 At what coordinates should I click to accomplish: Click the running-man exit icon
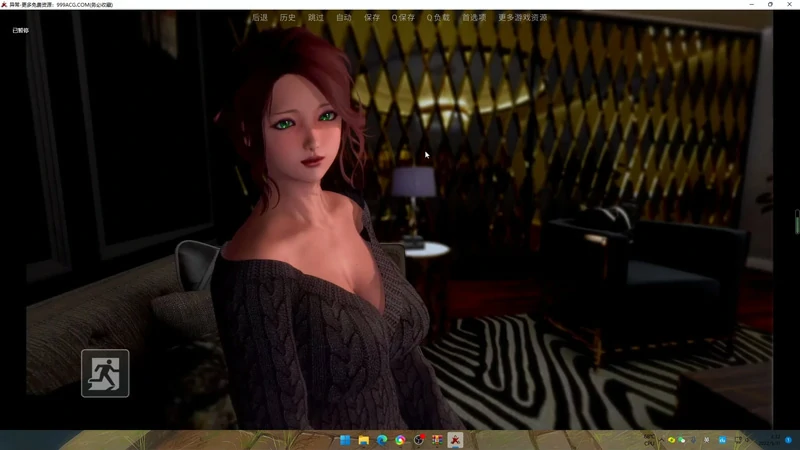point(105,373)
